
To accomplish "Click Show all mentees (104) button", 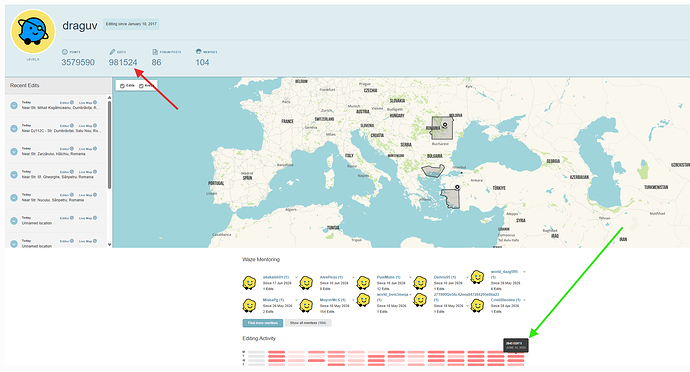I will pos(308,323).
